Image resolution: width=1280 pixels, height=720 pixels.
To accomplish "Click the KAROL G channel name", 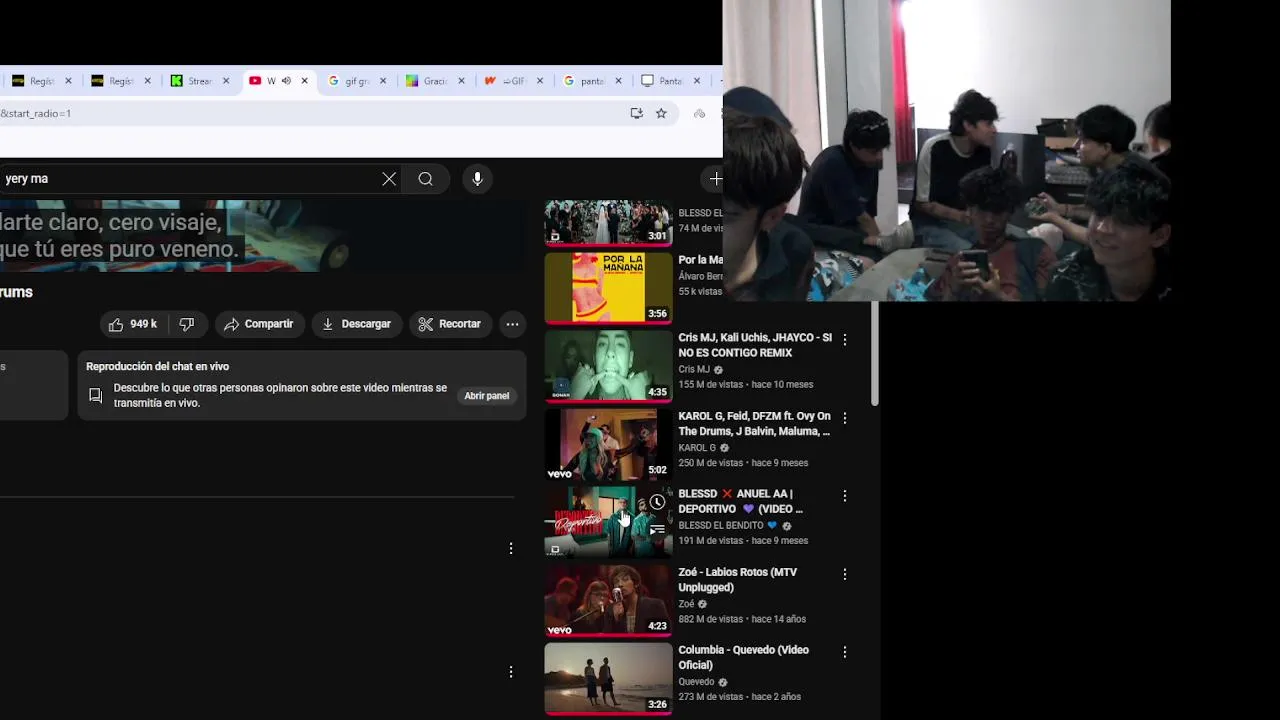I will (697, 448).
